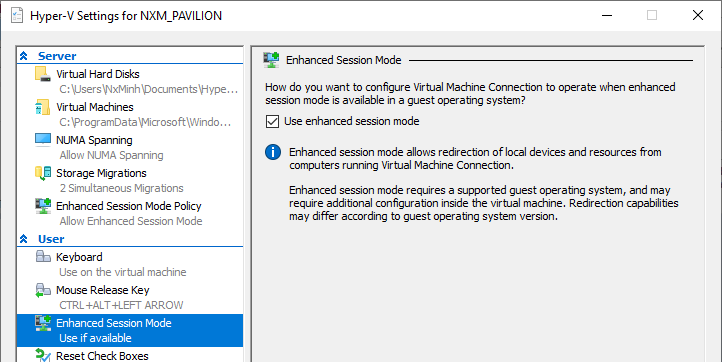Click the Virtual Hard Disks folder icon
Image resolution: width=722 pixels, height=362 pixels.
pos(43,74)
